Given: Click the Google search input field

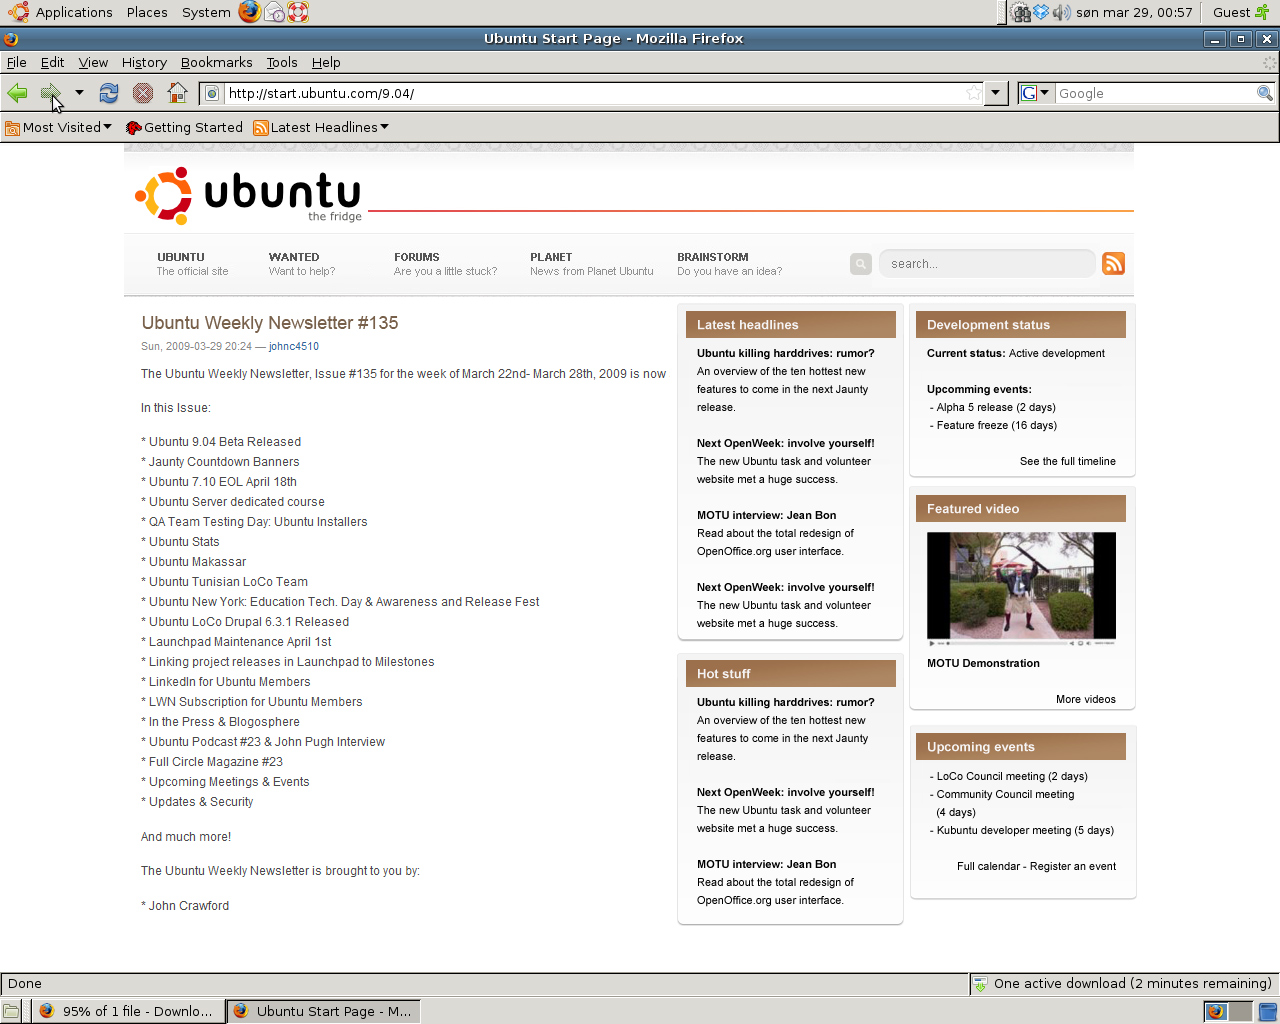Looking at the screenshot, I should point(1155,93).
